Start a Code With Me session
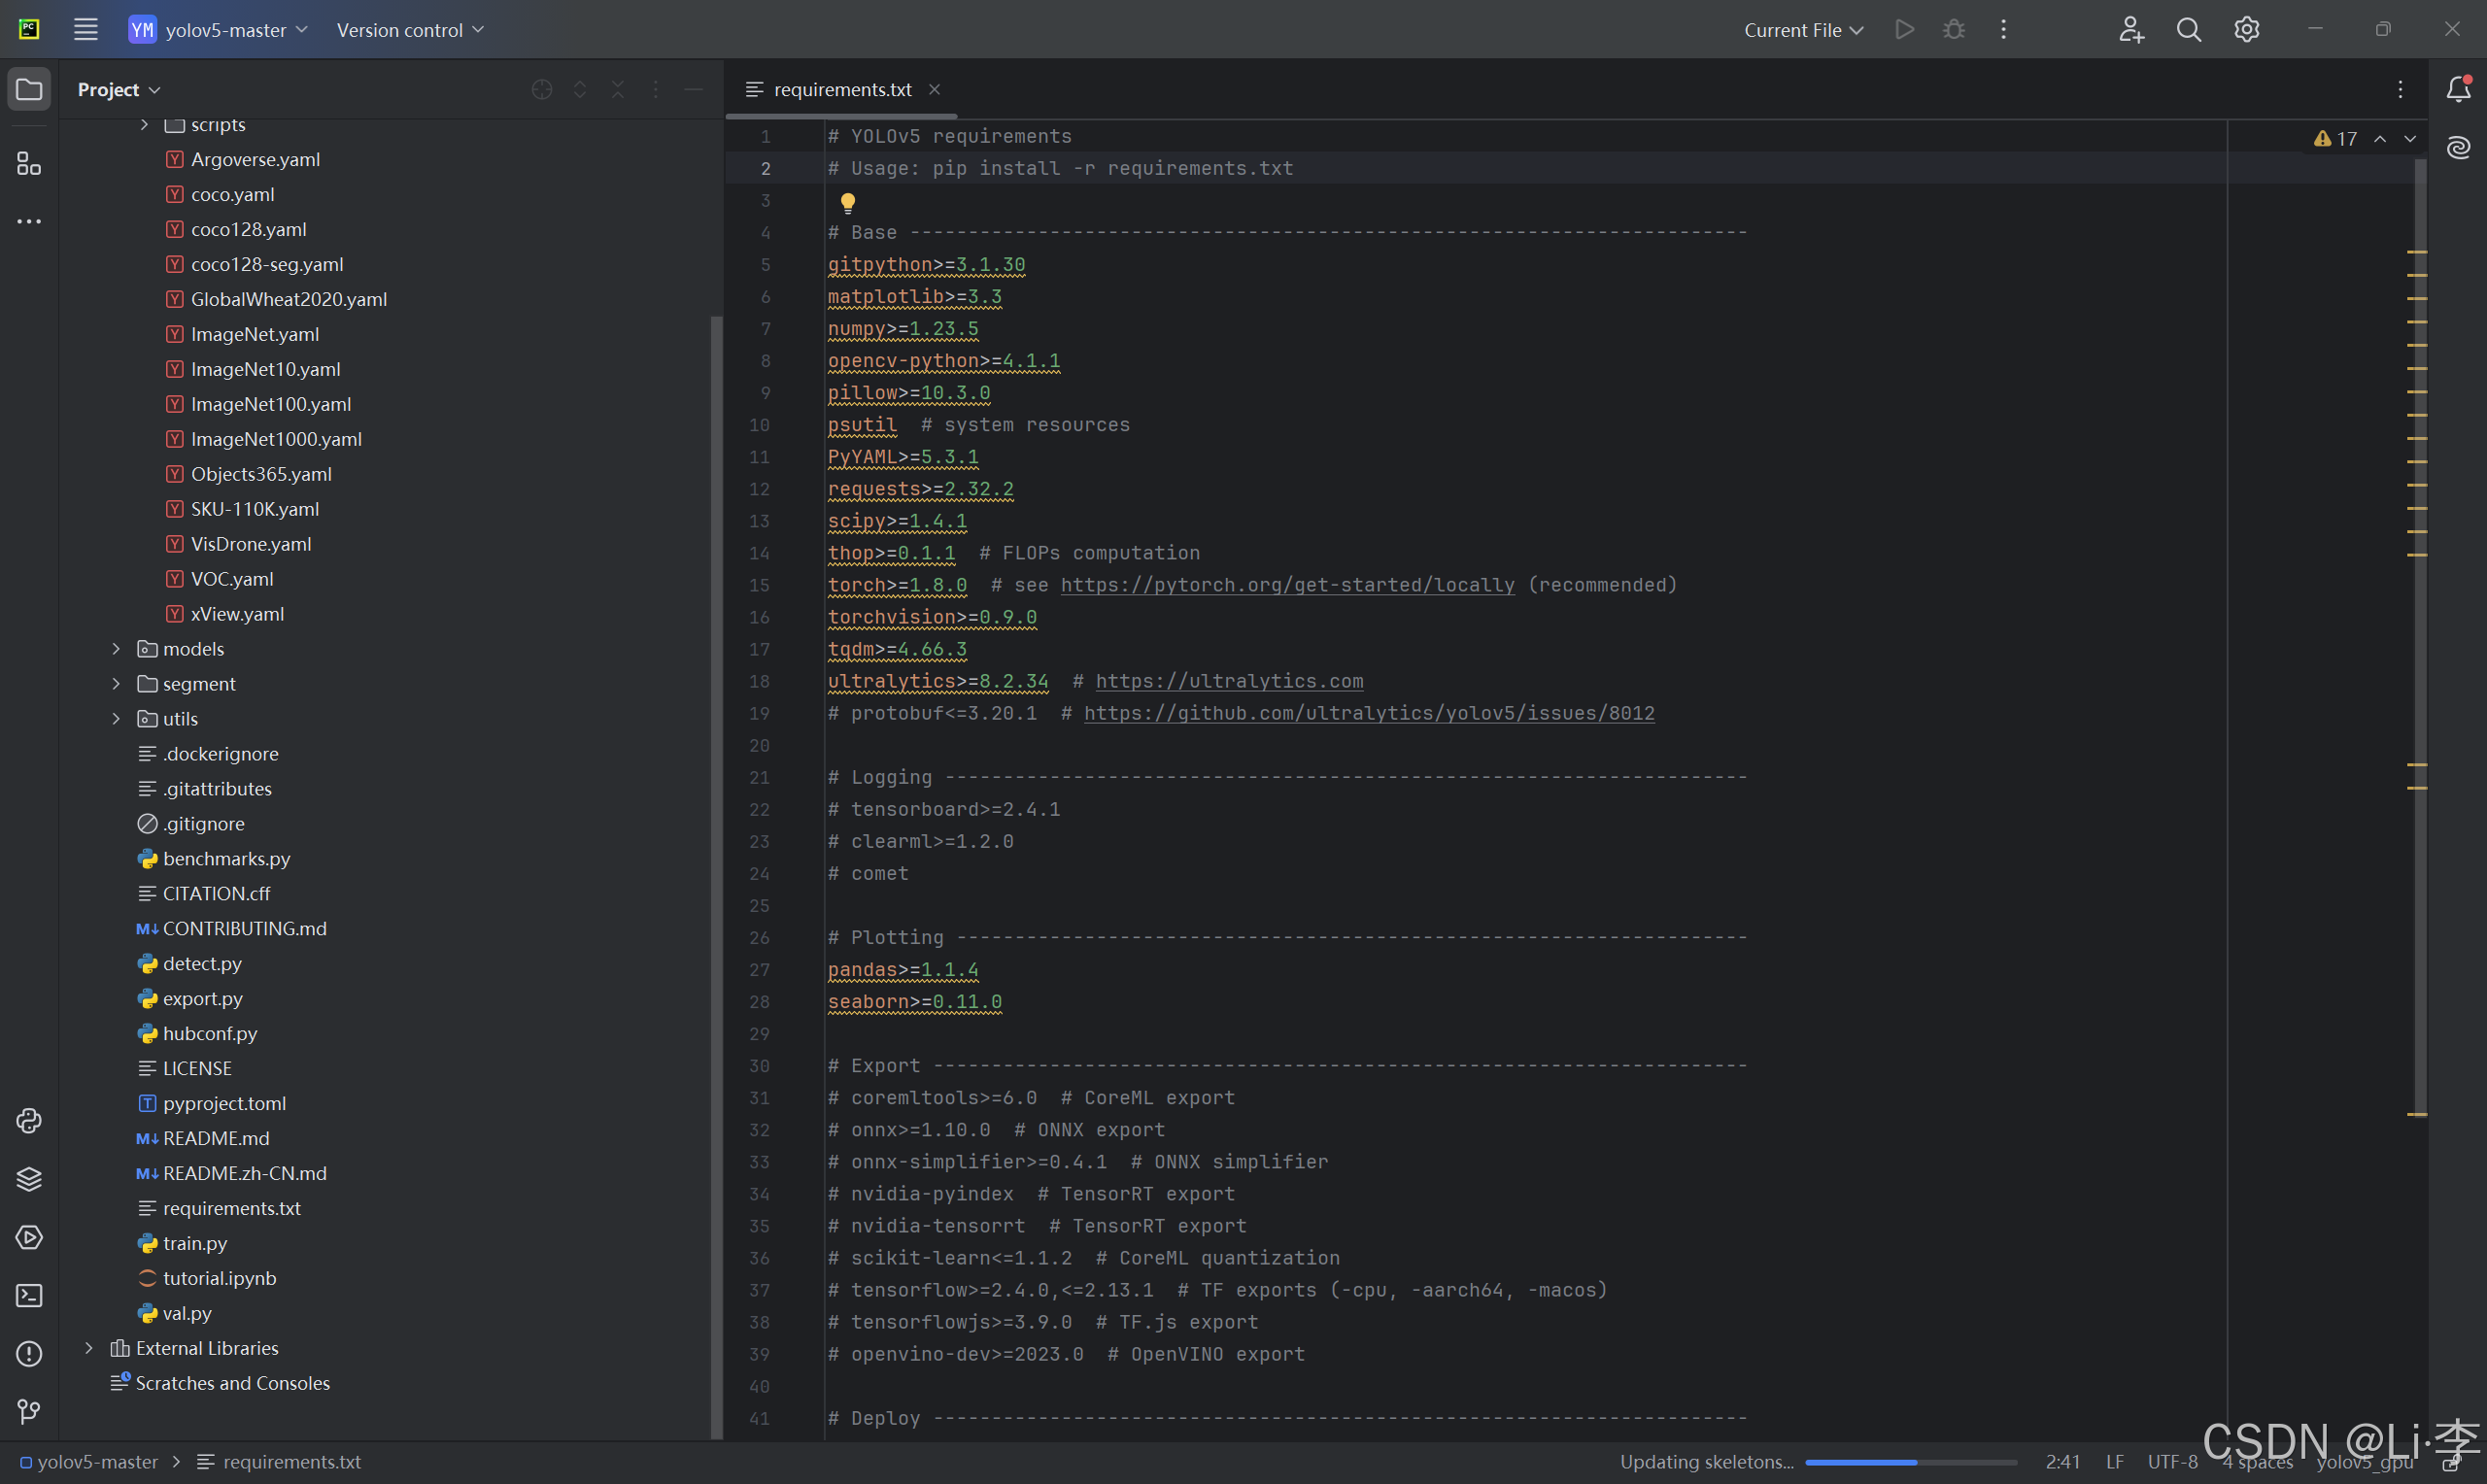2487x1484 pixels. (2131, 29)
